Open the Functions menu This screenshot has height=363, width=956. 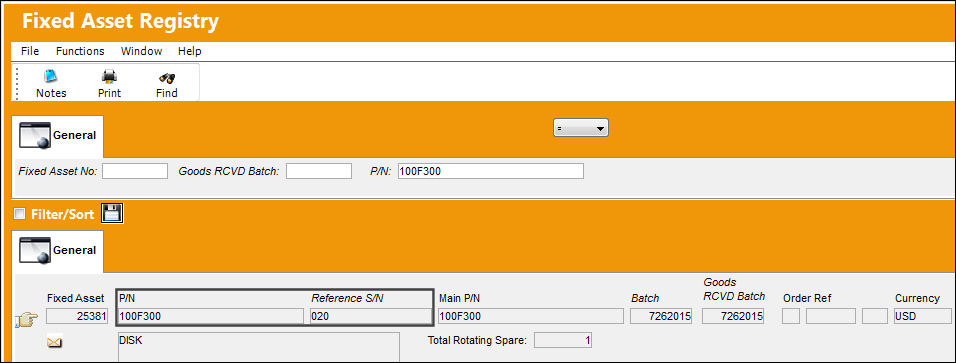click(x=80, y=51)
